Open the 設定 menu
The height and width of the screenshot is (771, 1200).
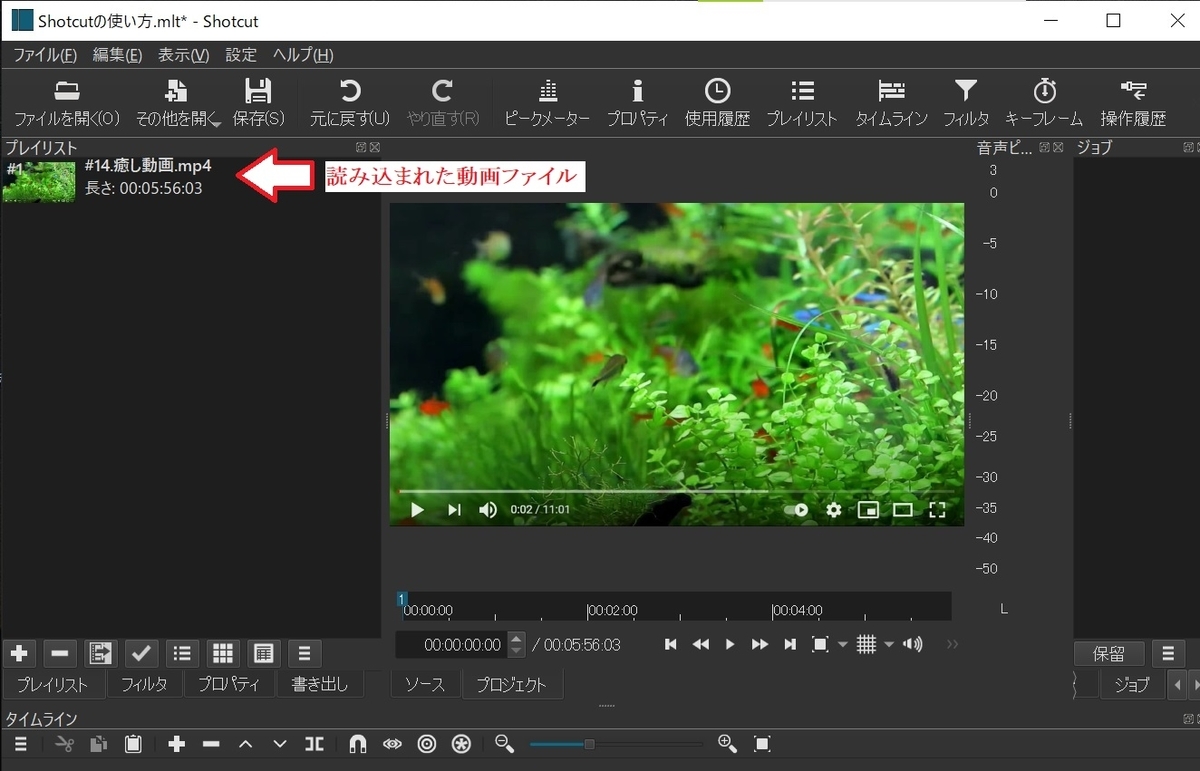241,55
